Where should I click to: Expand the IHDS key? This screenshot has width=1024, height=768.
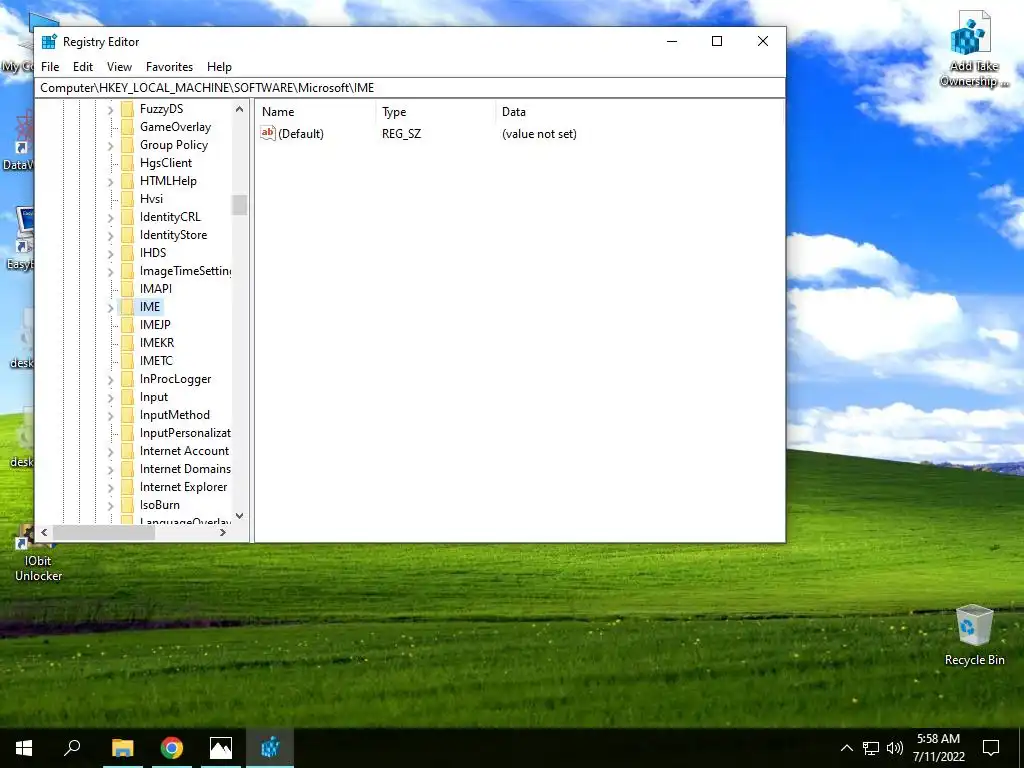(110, 253)
